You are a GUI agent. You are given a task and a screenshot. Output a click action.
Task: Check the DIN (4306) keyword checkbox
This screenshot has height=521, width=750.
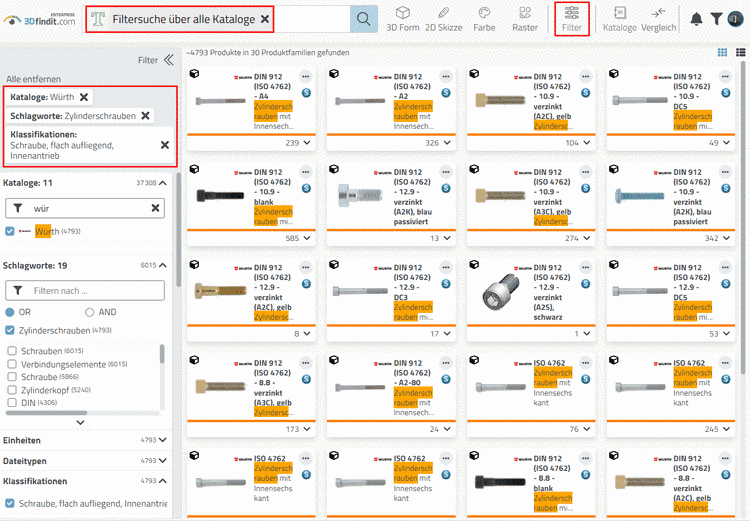coord(12,403)
